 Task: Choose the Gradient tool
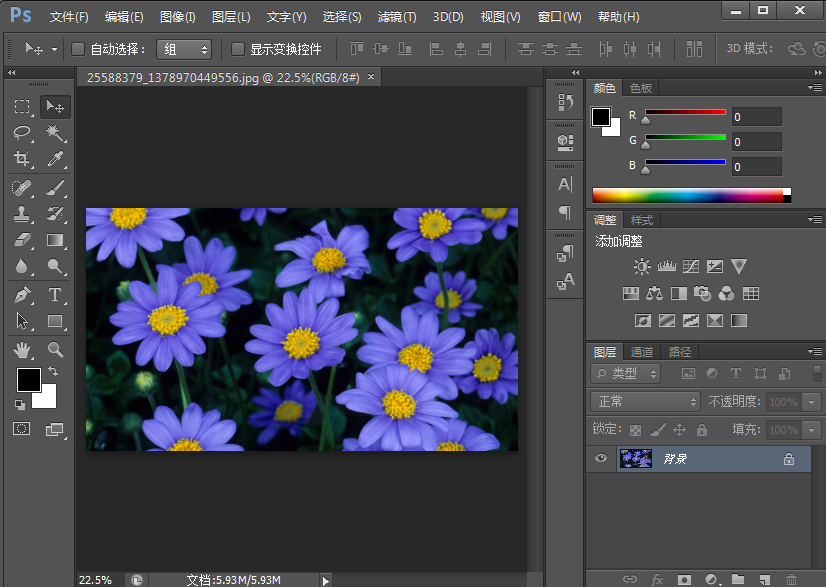[55, 240]
